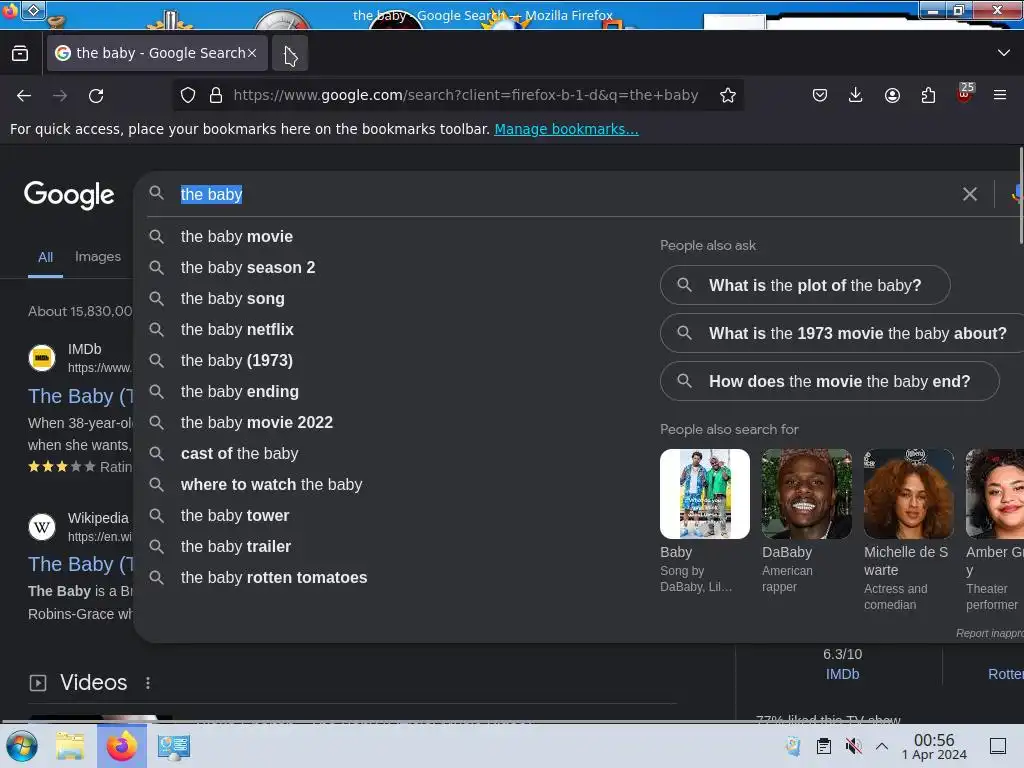Expand the list all tabs chevron

[1004, 53]
